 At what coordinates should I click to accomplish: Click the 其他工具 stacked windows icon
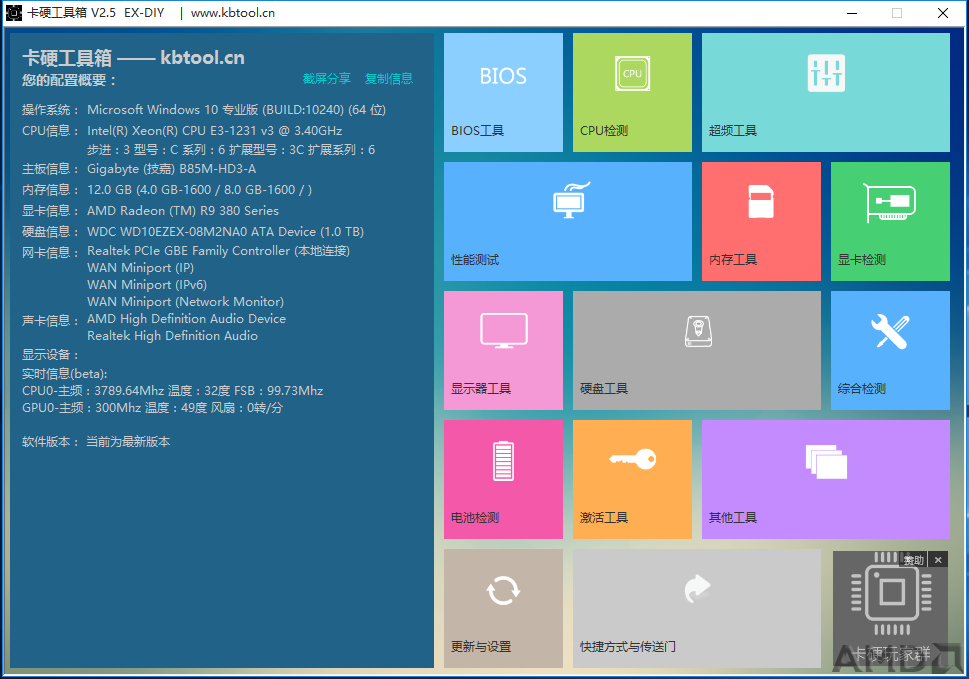pyautogui.click(x=826, y=462)
